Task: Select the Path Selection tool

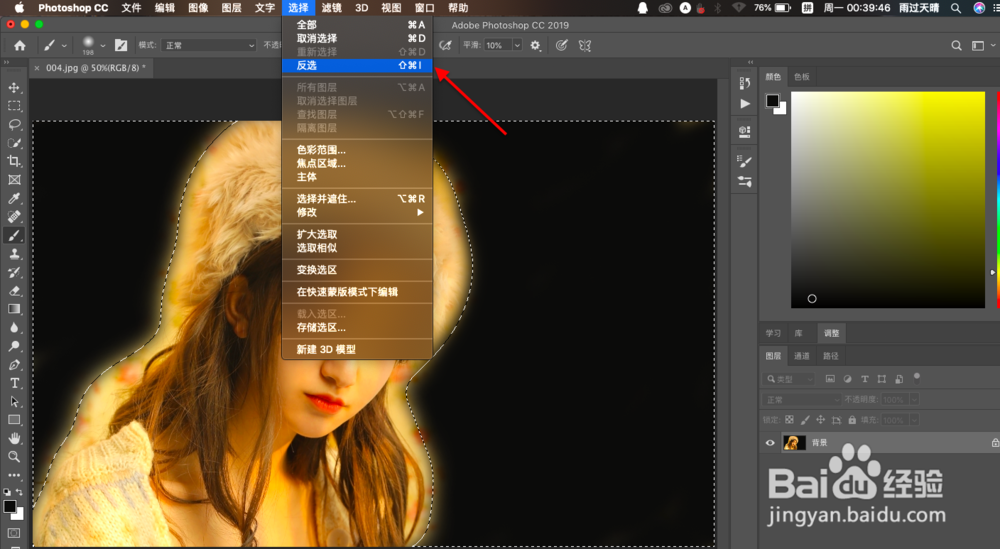Action: (14, 402)
